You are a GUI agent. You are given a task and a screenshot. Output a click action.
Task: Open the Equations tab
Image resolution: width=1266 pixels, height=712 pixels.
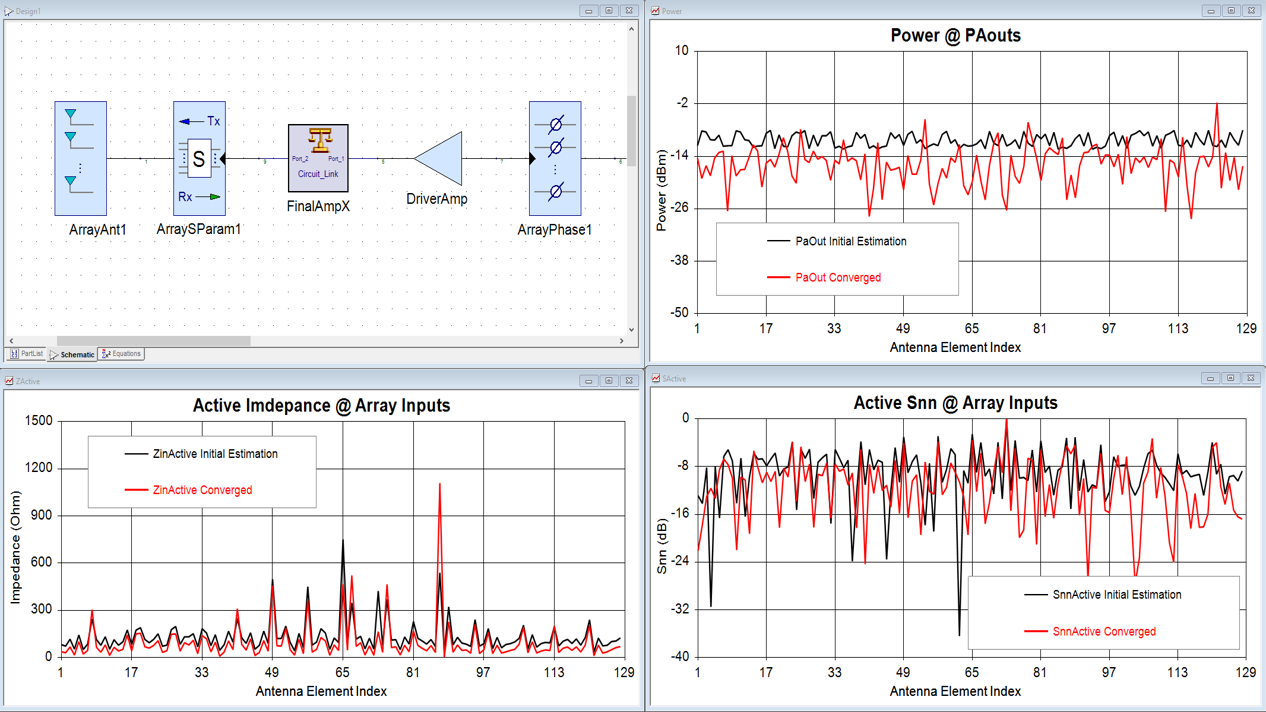pos(121,354)
